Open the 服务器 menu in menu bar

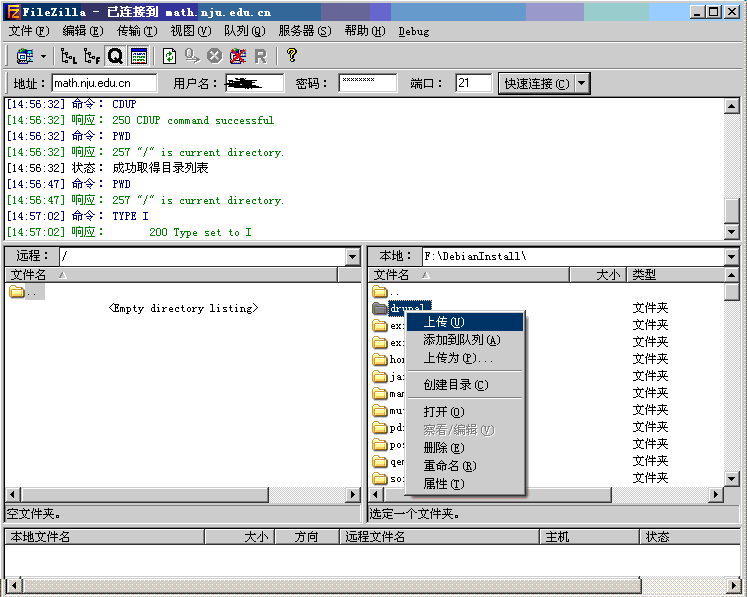(x=304, y=31)
